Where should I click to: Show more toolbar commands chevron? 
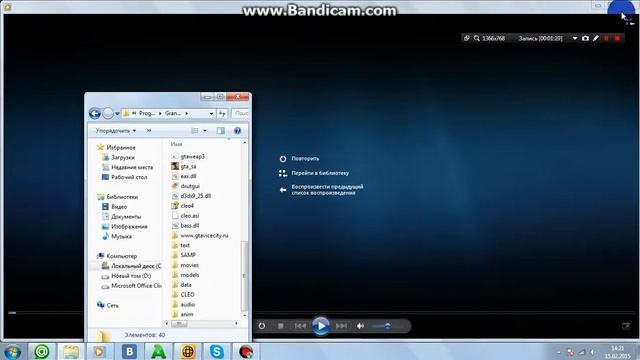(x=149, y=131)
